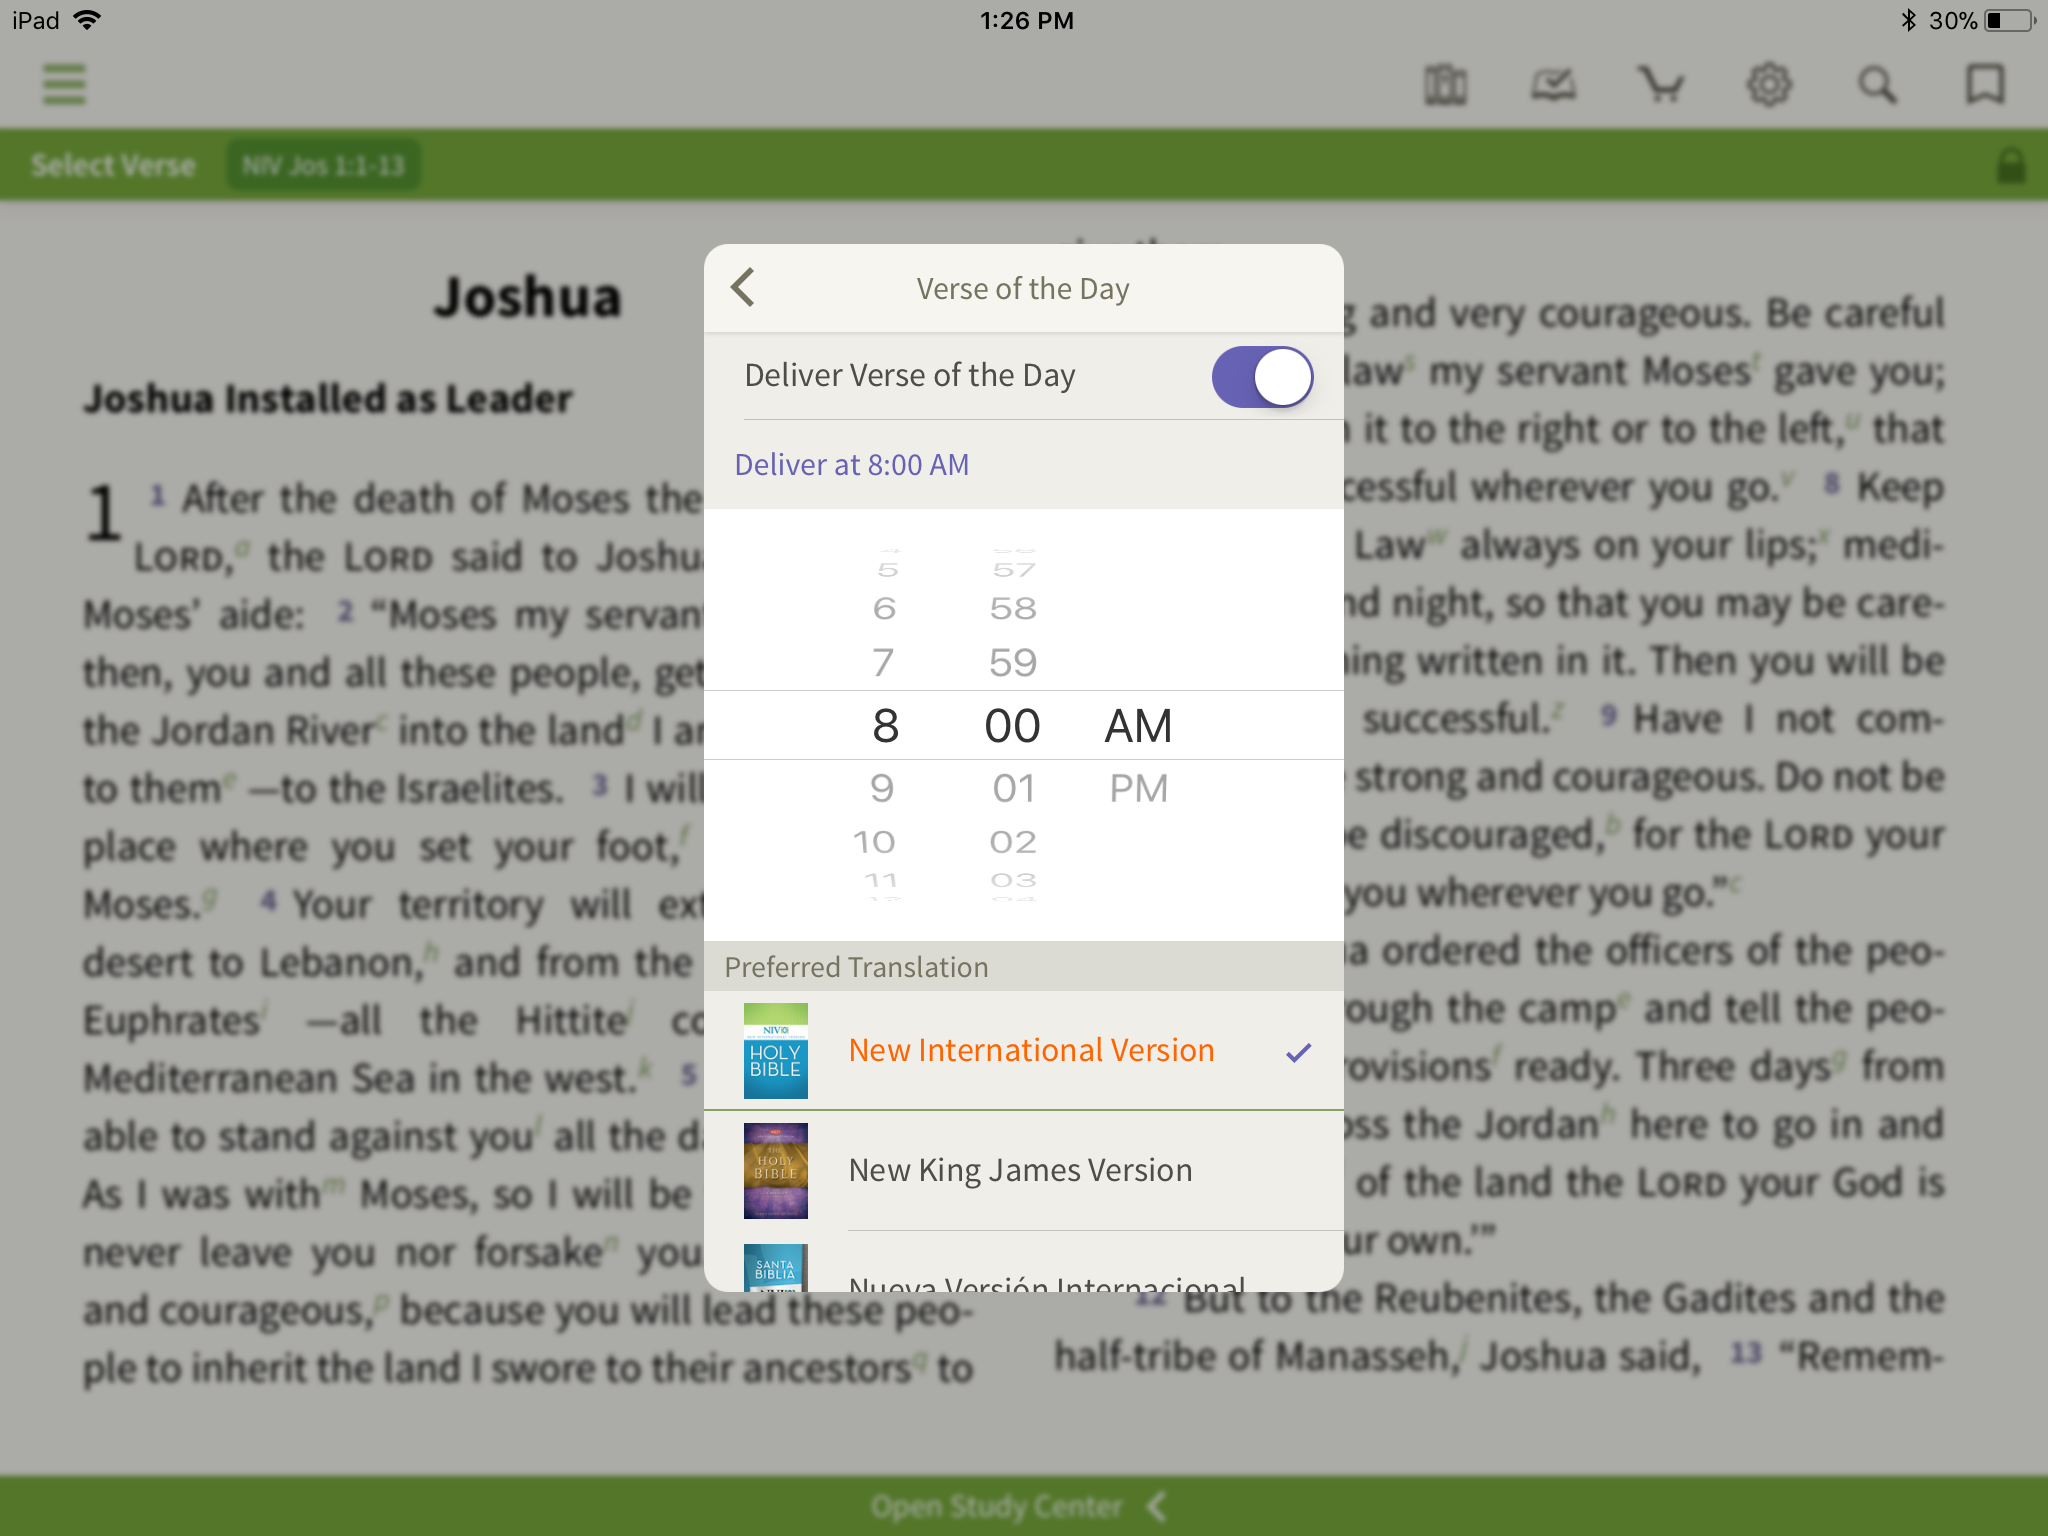Tap the lock icon in green bar
The image size is (2048, 1536).
pos(2011,166)
